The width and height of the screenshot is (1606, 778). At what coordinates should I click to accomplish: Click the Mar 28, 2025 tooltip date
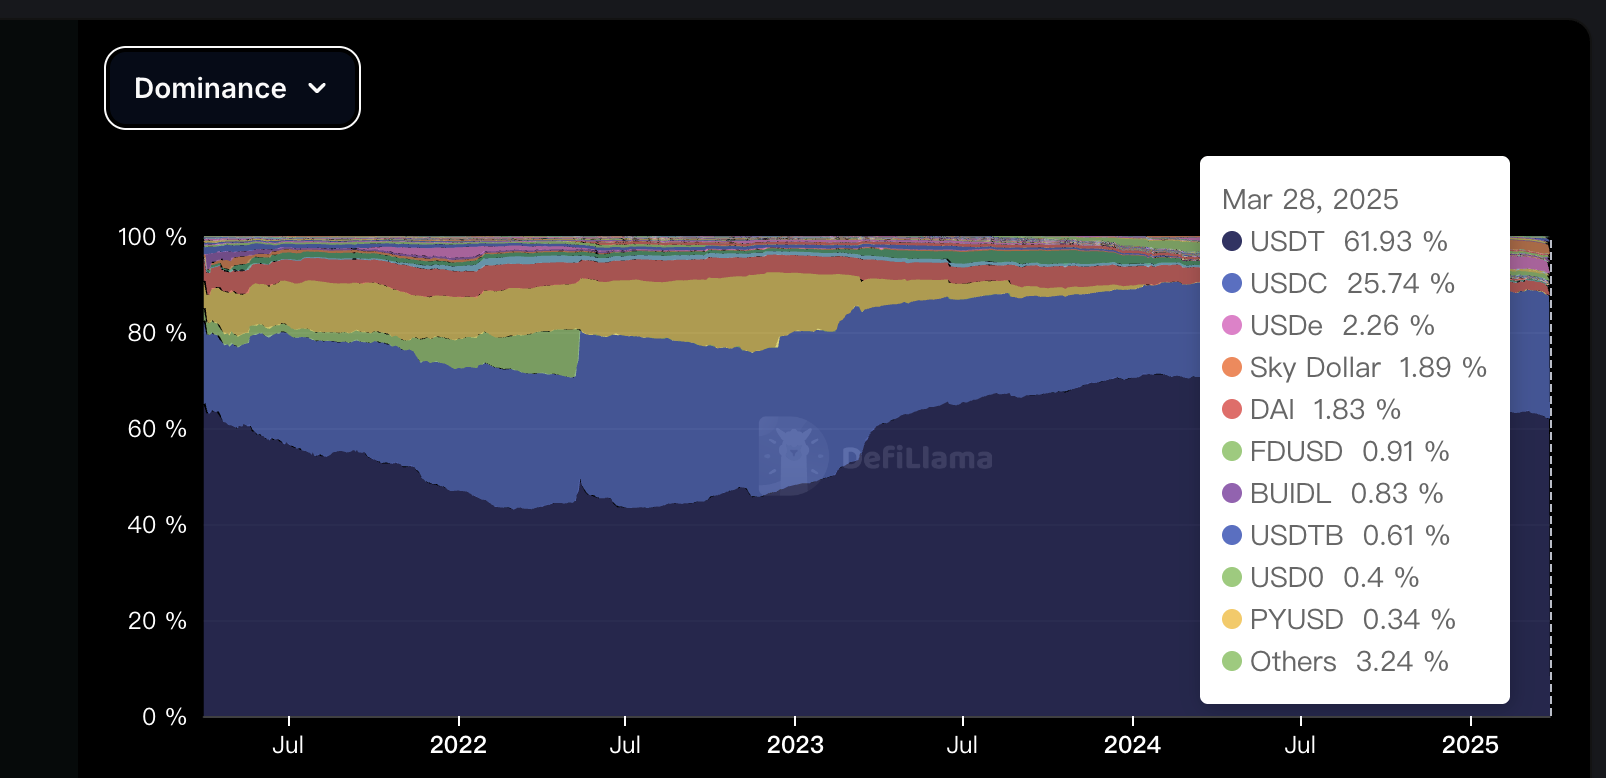(x=1310, y=199)
